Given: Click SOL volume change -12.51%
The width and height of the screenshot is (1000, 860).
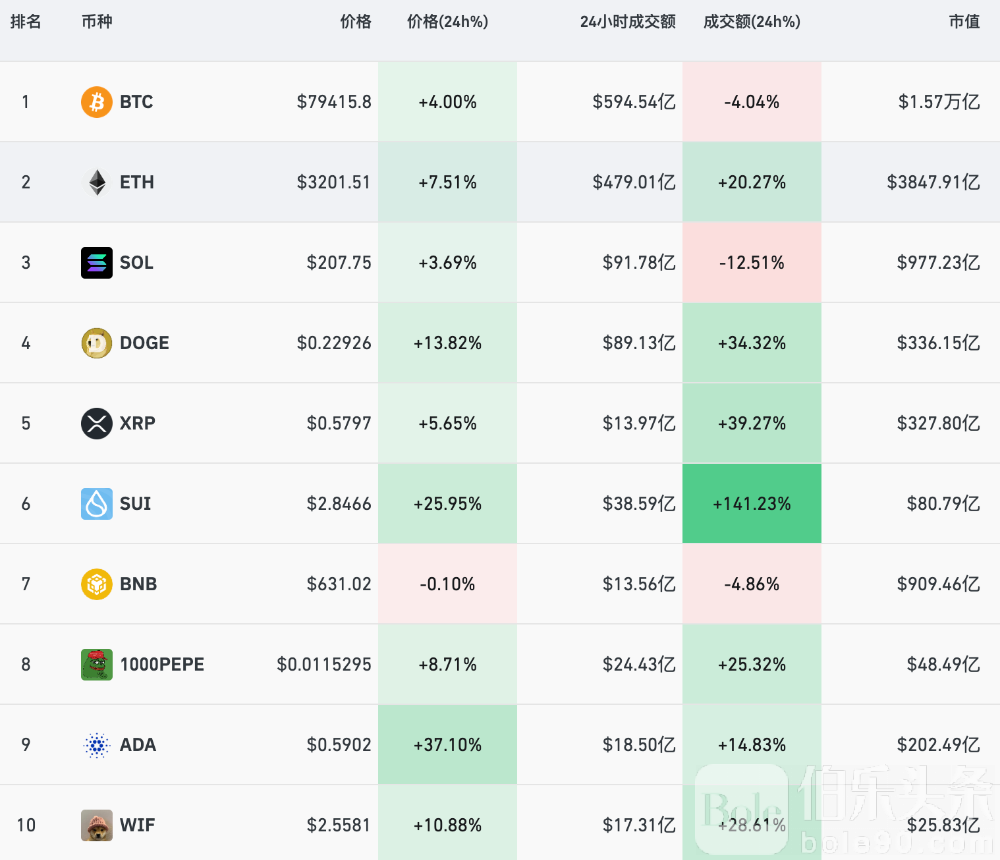Looking at the screenshot, I should tap(752, 263).
